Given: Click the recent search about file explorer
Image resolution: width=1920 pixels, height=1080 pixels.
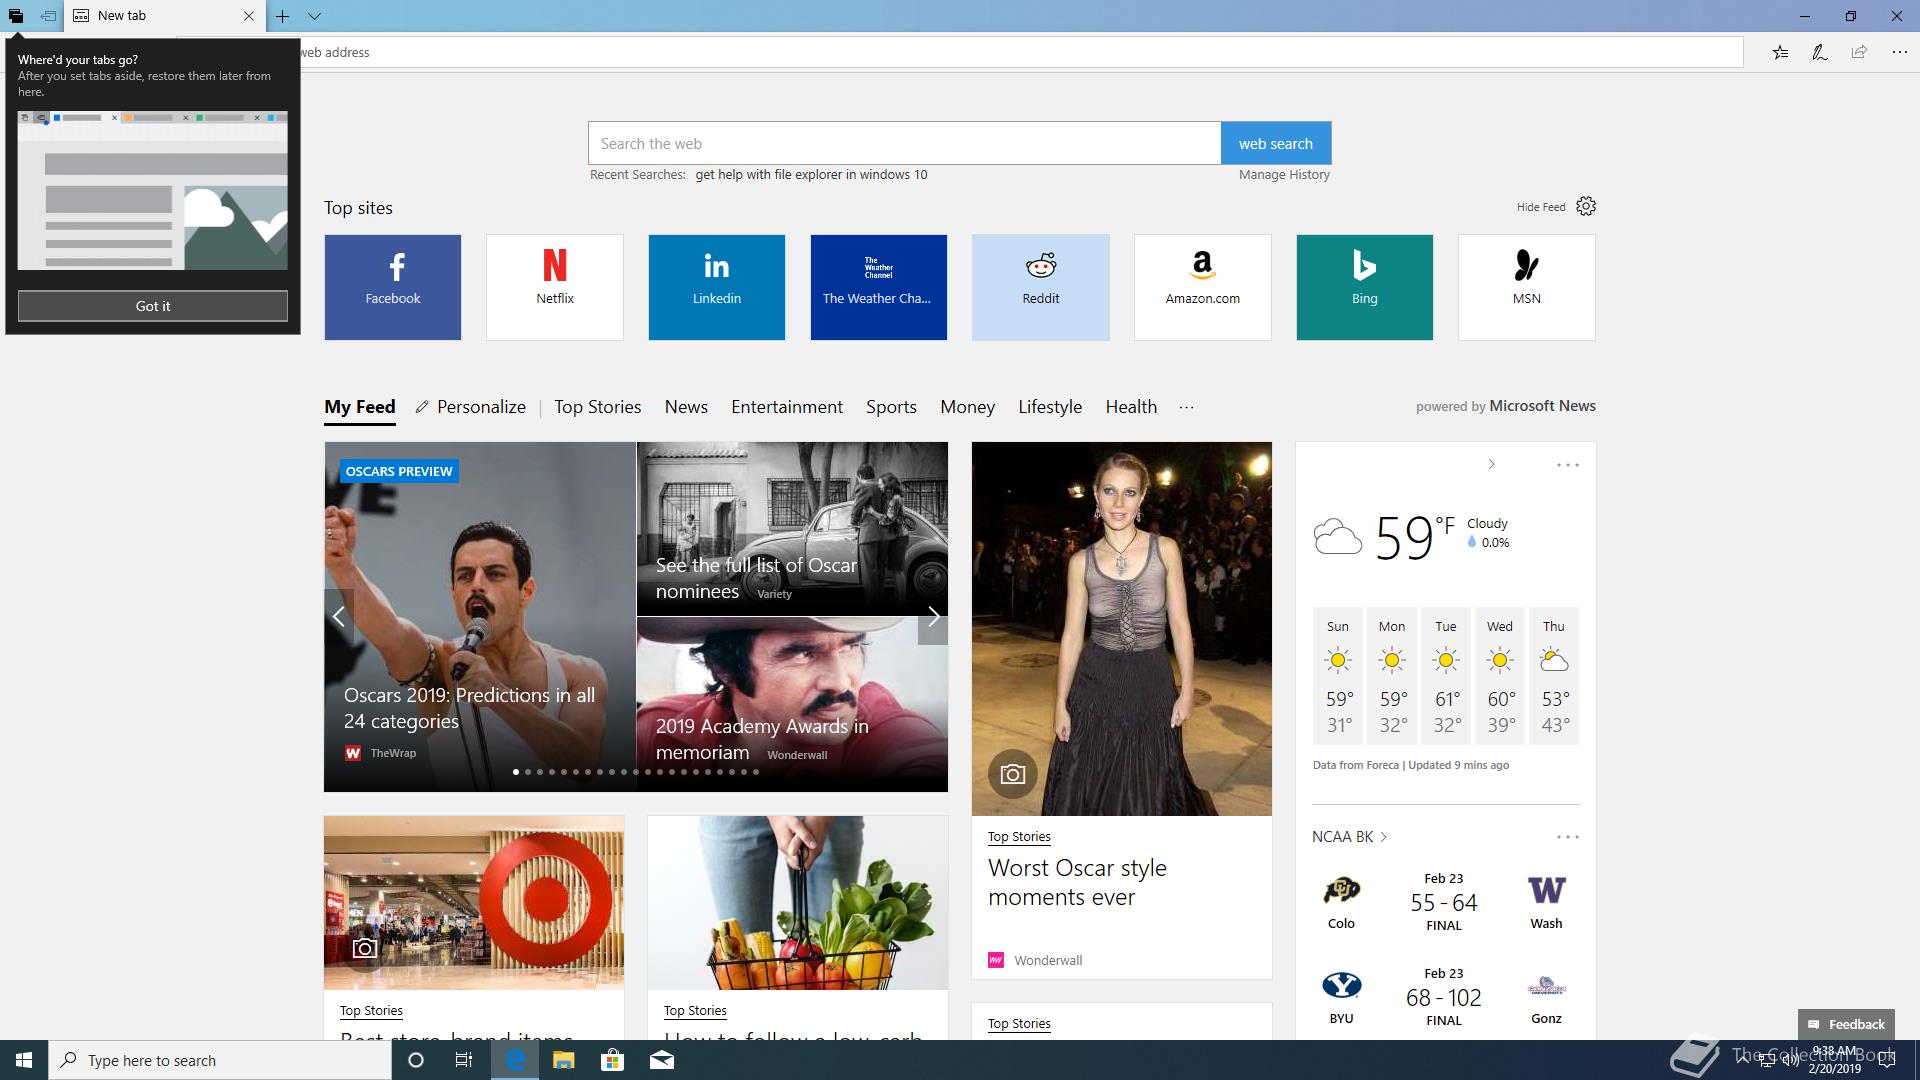Looking at the screenshot, I should pos(811,174).
